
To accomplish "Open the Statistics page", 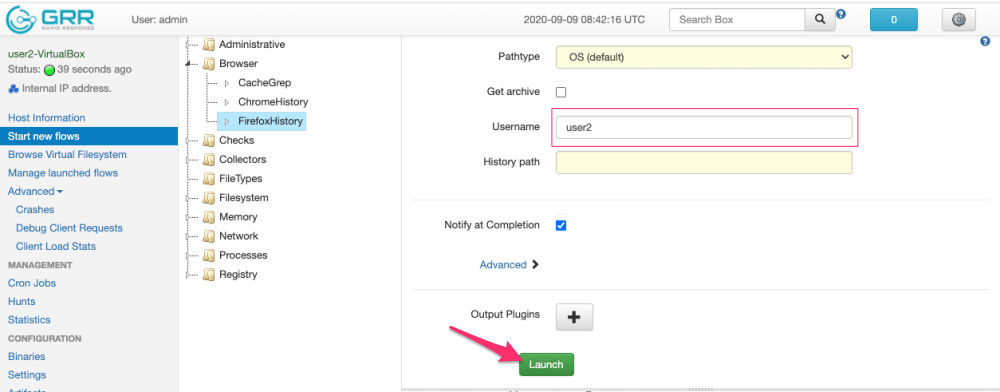I will [29, 320].
